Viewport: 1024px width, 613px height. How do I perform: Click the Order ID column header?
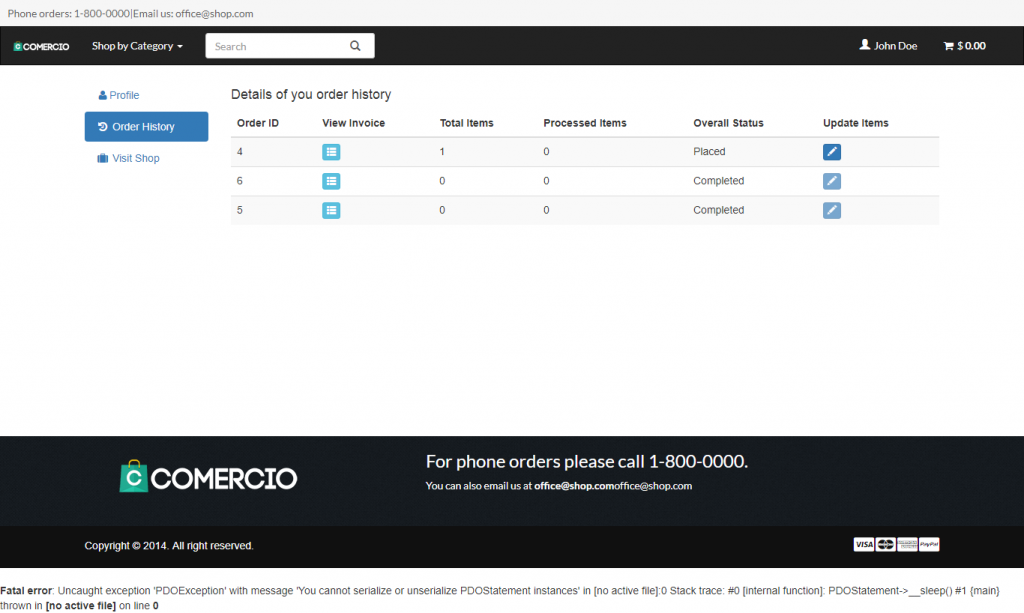(257, 123)
